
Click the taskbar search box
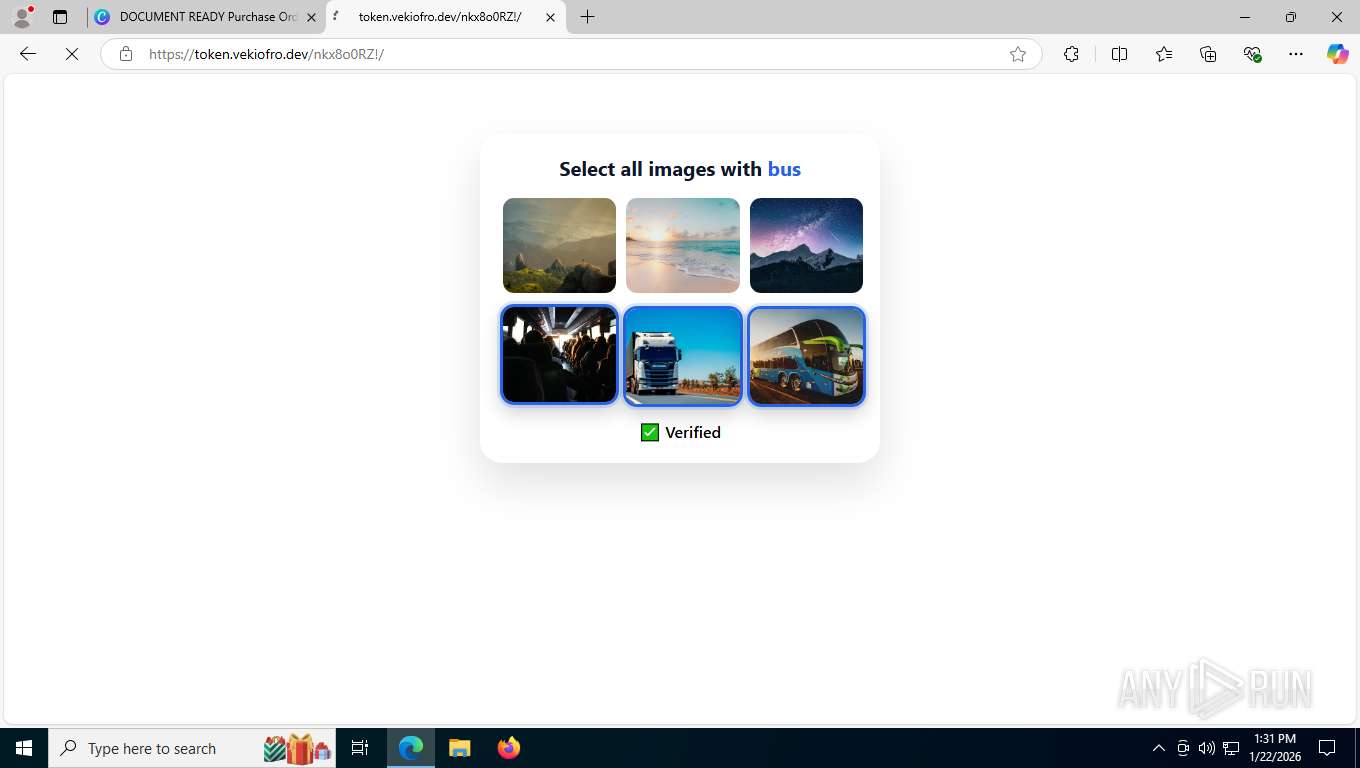coord(192,748)
